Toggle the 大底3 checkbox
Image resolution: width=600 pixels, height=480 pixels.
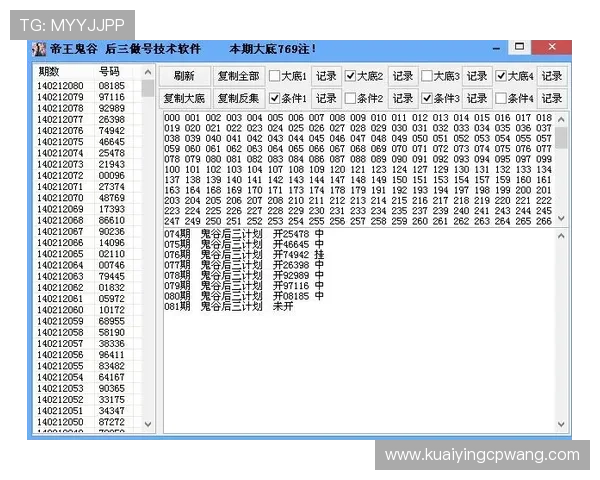[427, 76]
